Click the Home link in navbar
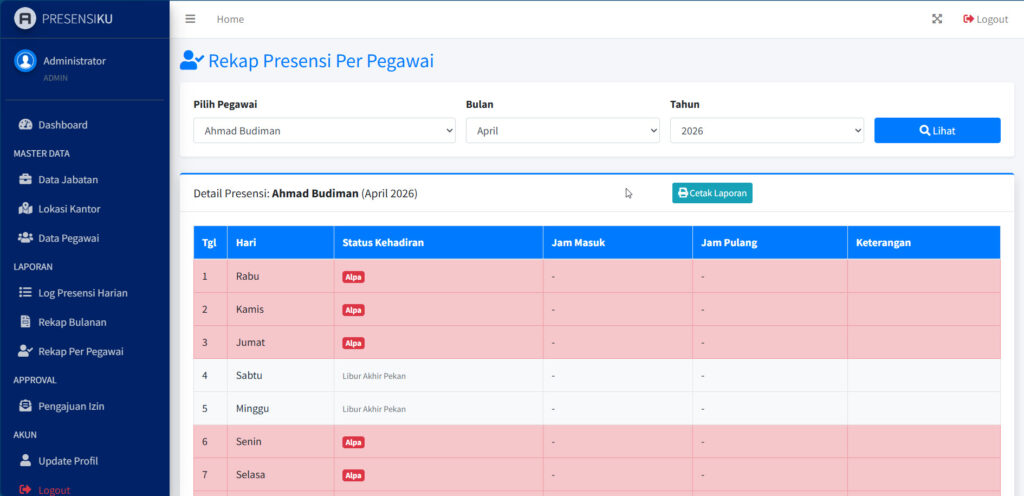1024x496 pixels. coord(230,19)
